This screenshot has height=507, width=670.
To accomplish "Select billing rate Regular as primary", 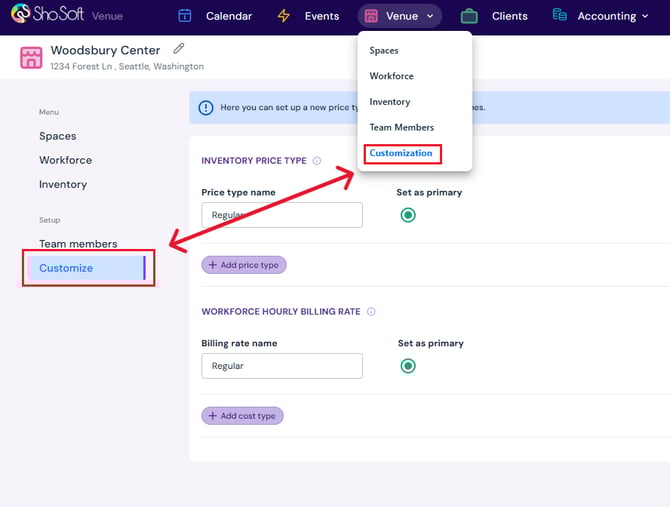I will 408,366.
